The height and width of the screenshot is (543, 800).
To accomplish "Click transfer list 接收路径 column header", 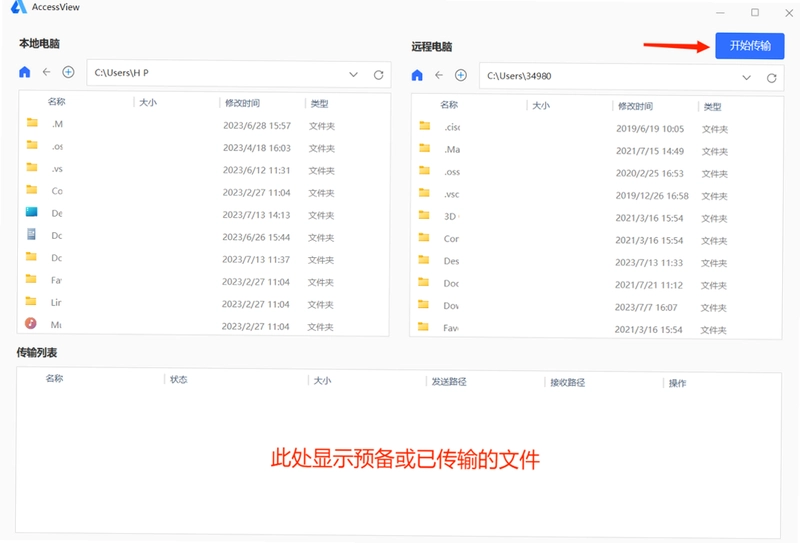I will coord(567,383).
